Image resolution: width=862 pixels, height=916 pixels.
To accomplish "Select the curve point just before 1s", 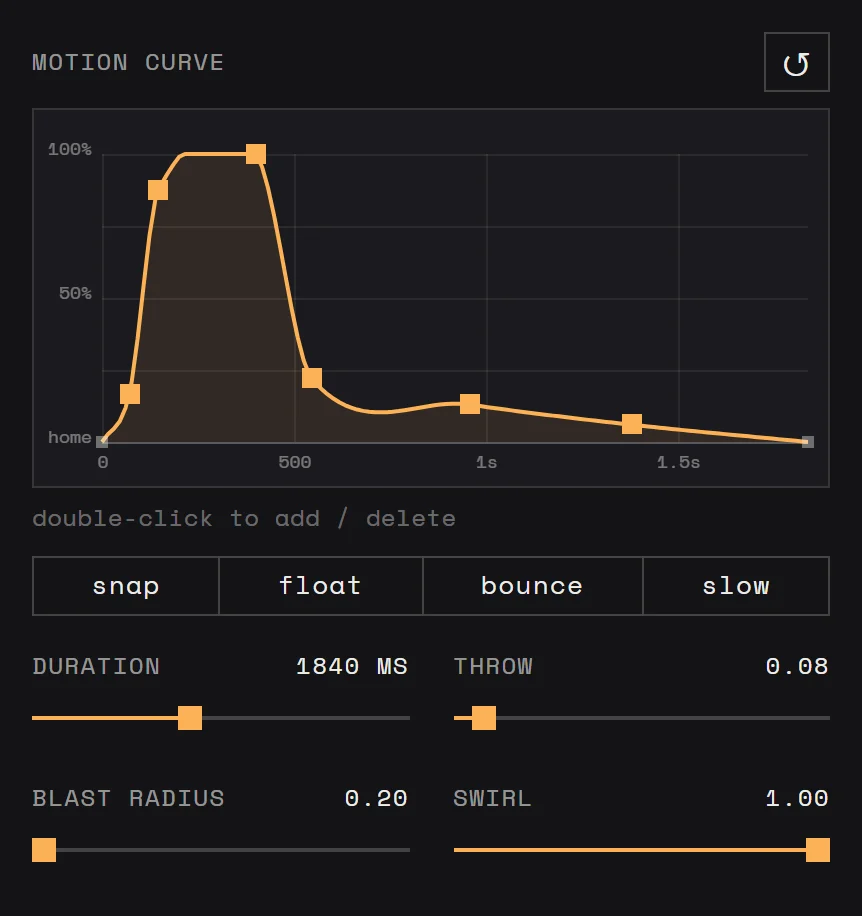I will pos(470,404).
